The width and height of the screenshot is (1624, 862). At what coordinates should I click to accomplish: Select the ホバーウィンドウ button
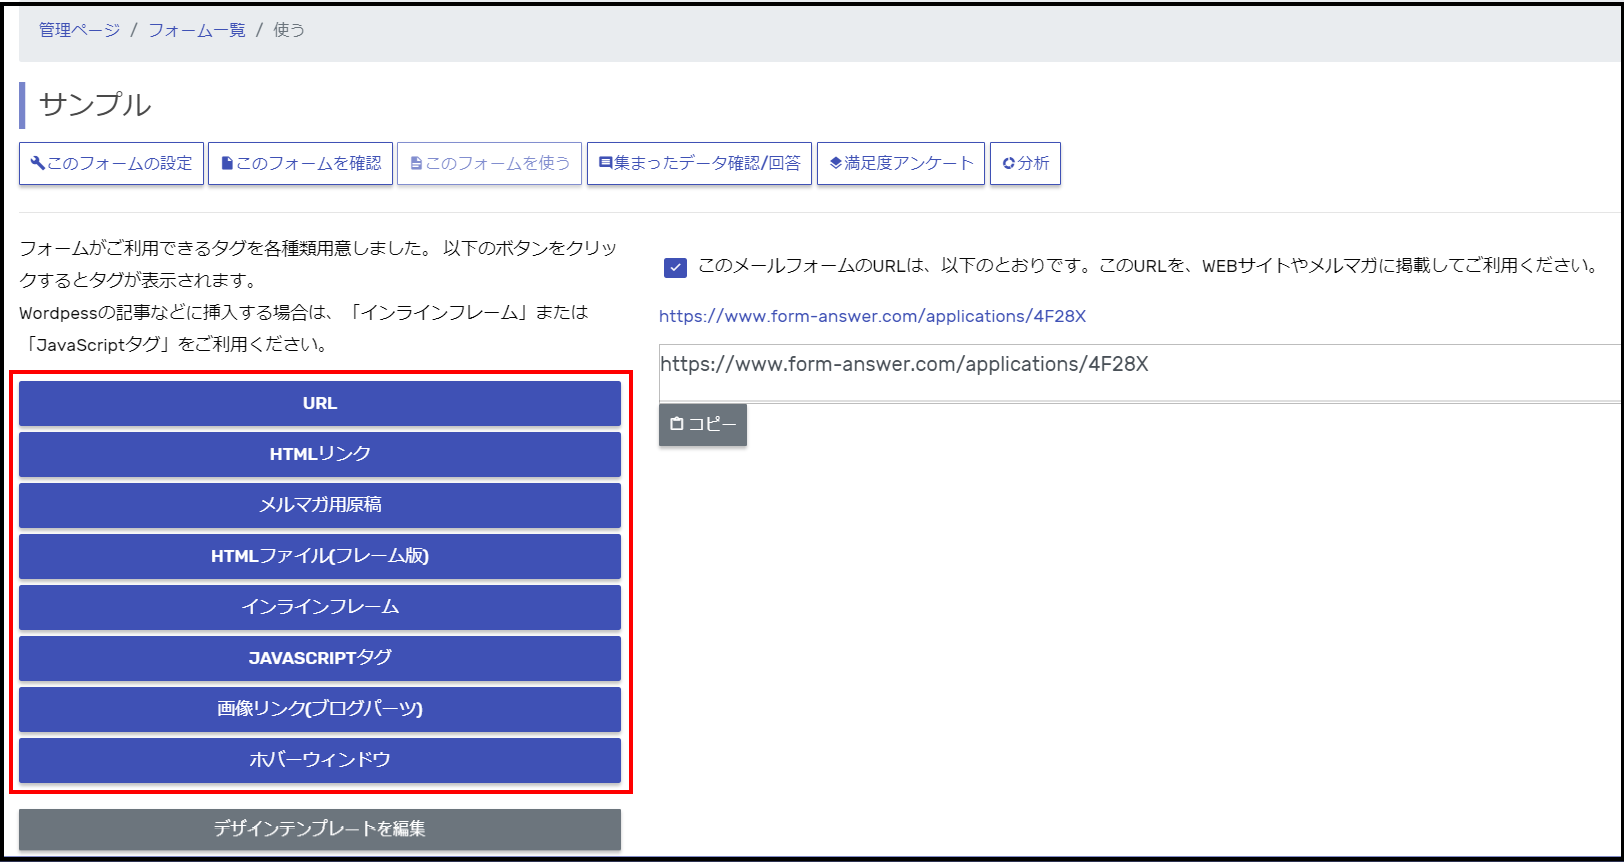tap(320, 760)
